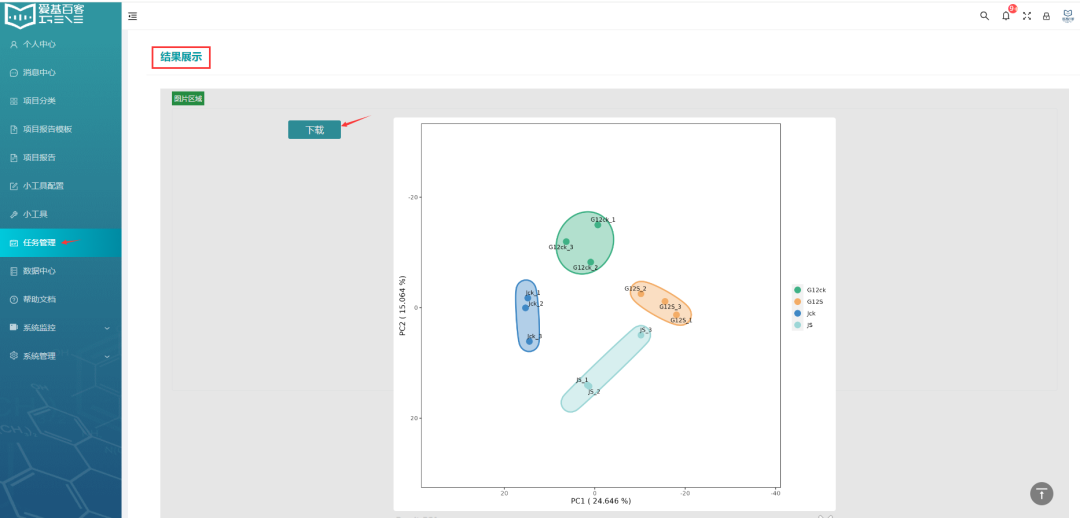Open 帮助文档 menu entry
Image resolution: width=1080 pixels, height=518 pixels.
[x=61, y=300]
